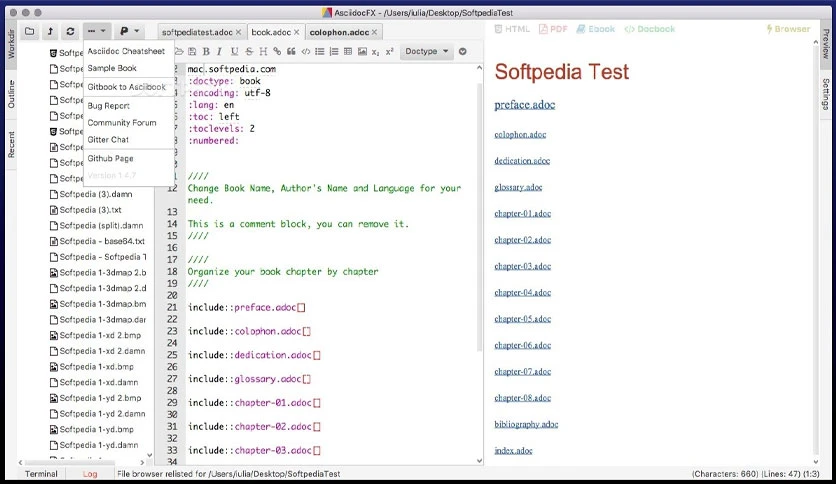This screenshot has height=484, width=836.
Task: Insert a hyperlink
Action: [277, 51]
